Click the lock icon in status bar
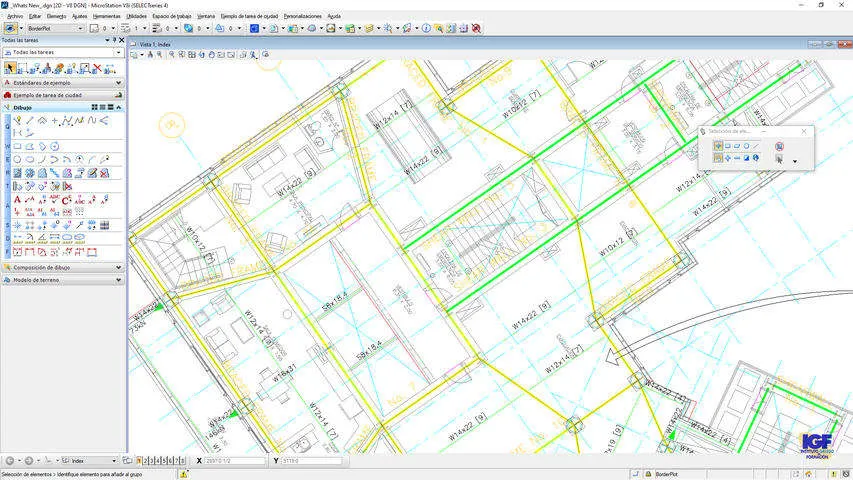The height and width of the screenshot is (480, 853). pyautogui.click(x=648, y=474)
